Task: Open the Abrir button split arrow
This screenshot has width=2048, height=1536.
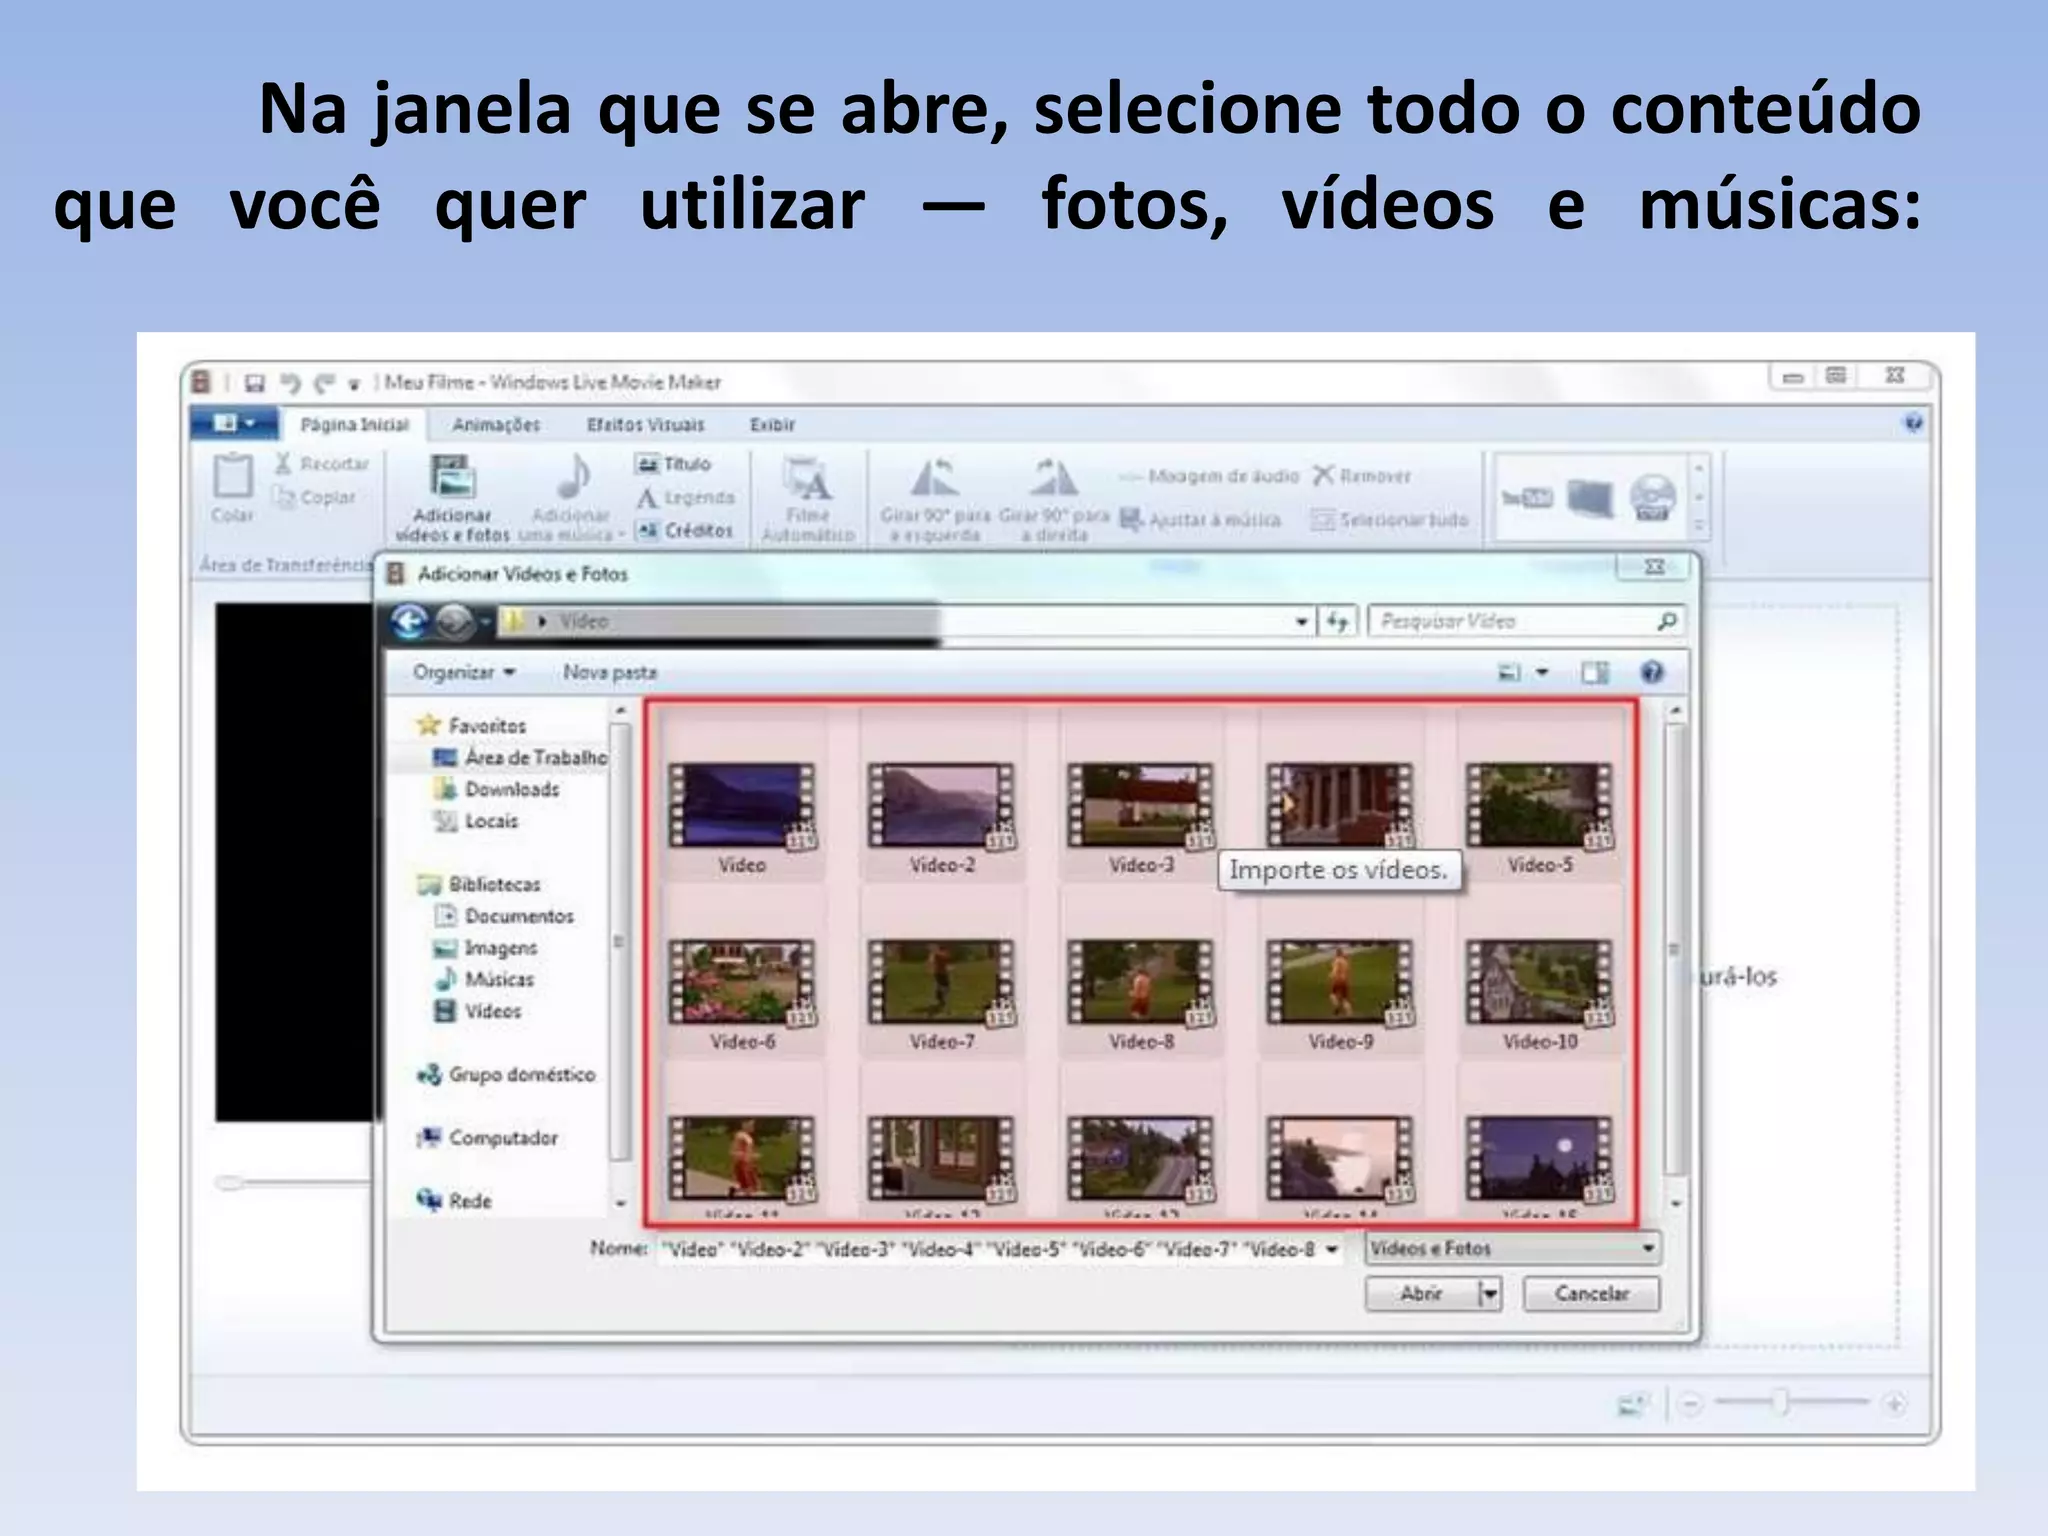Action: pos(1490,1294)
